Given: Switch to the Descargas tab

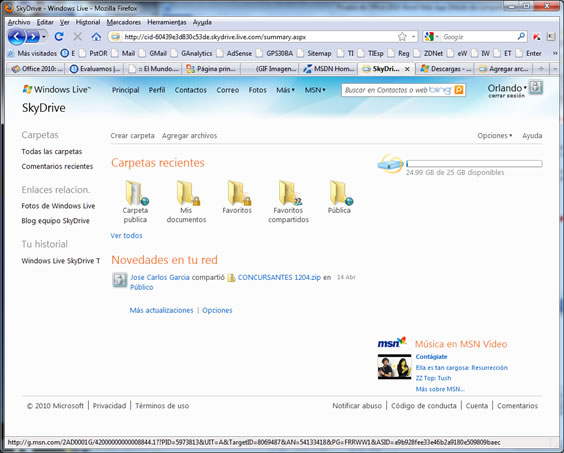Looking at the screenshot, I should coord(445,68).
